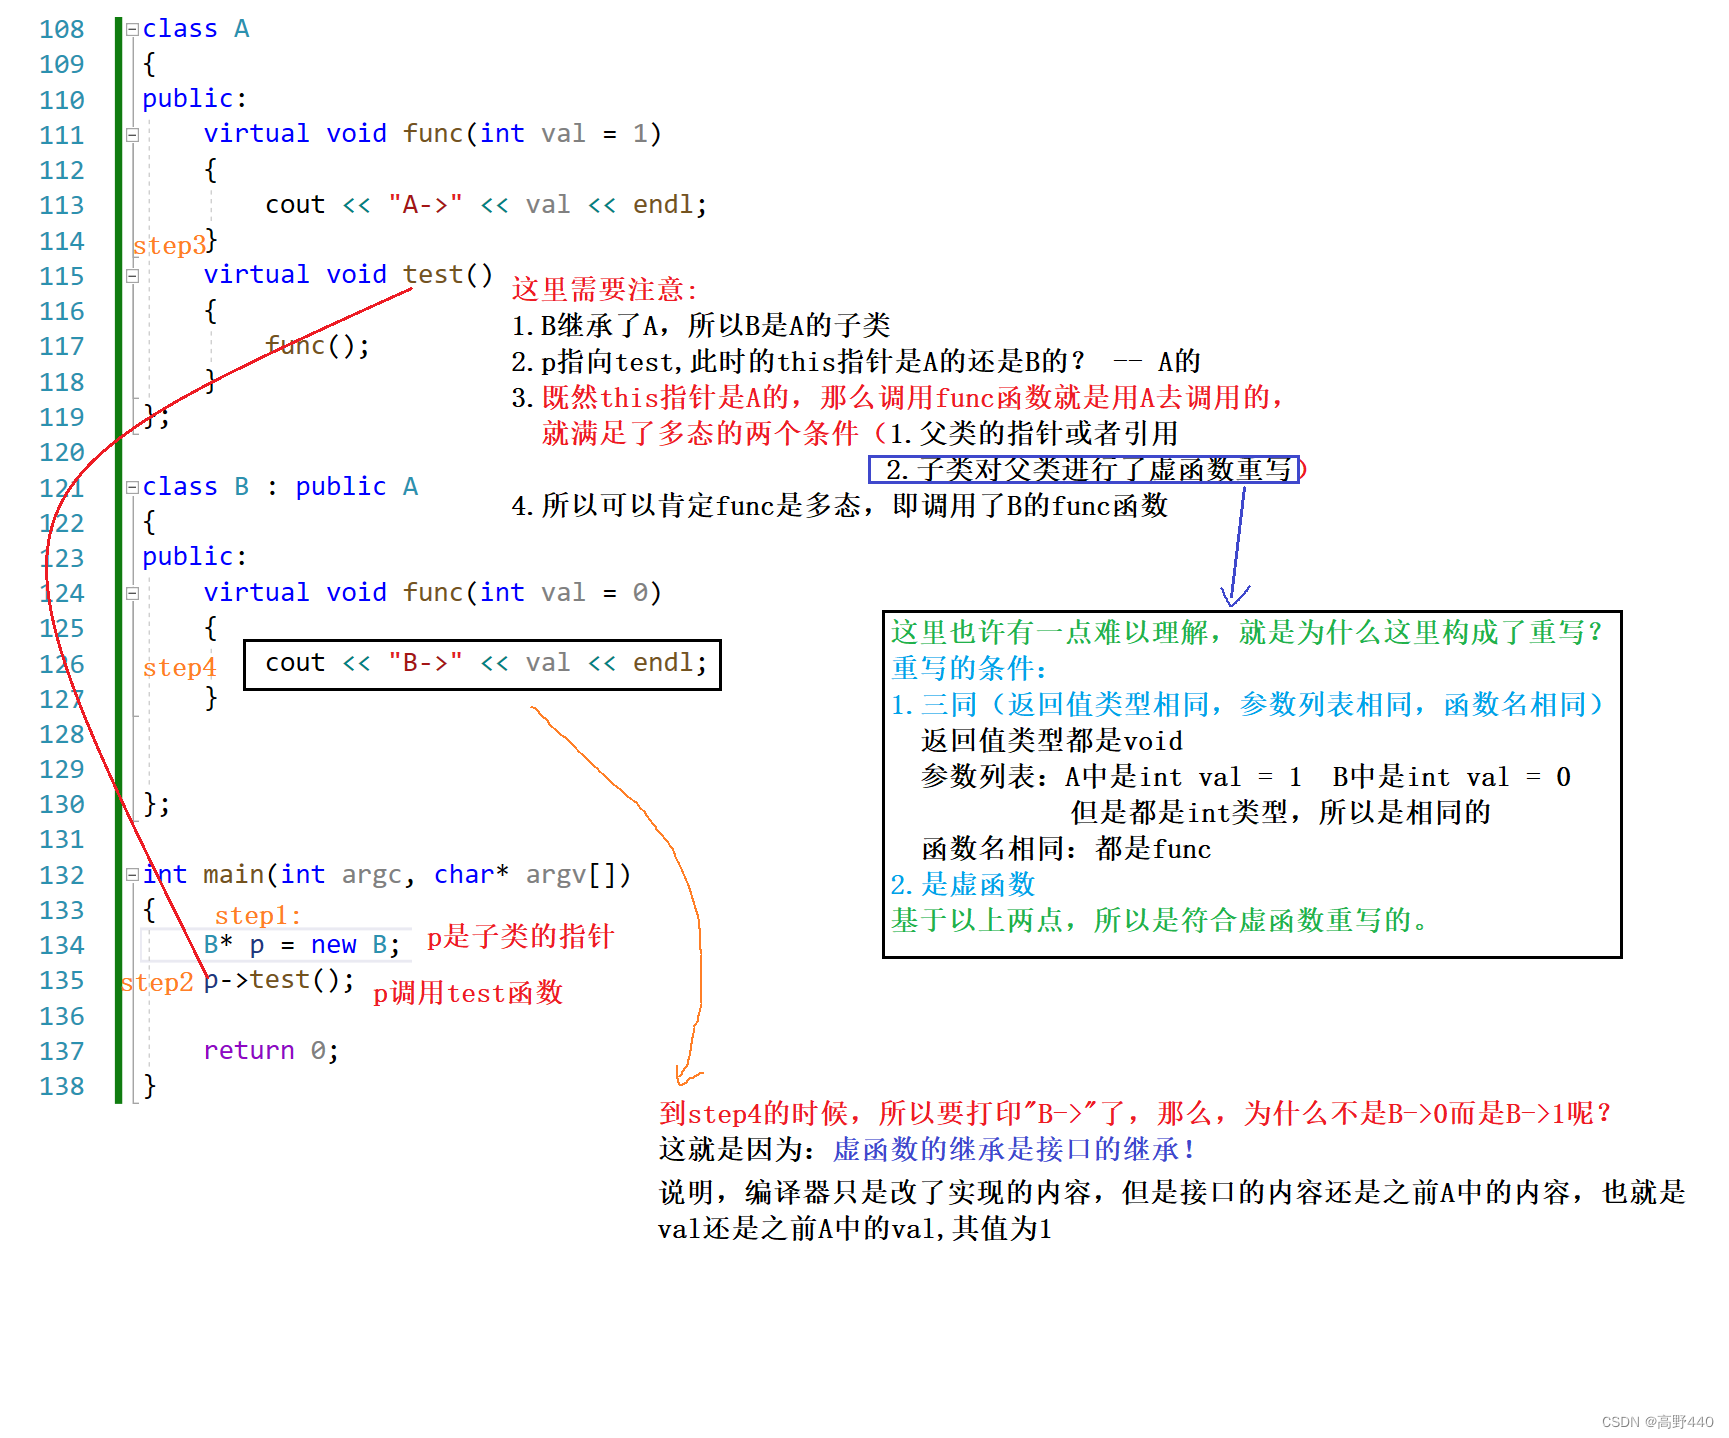
Task: Click 'class B : public A' declaration
Action: pos(280,487)
